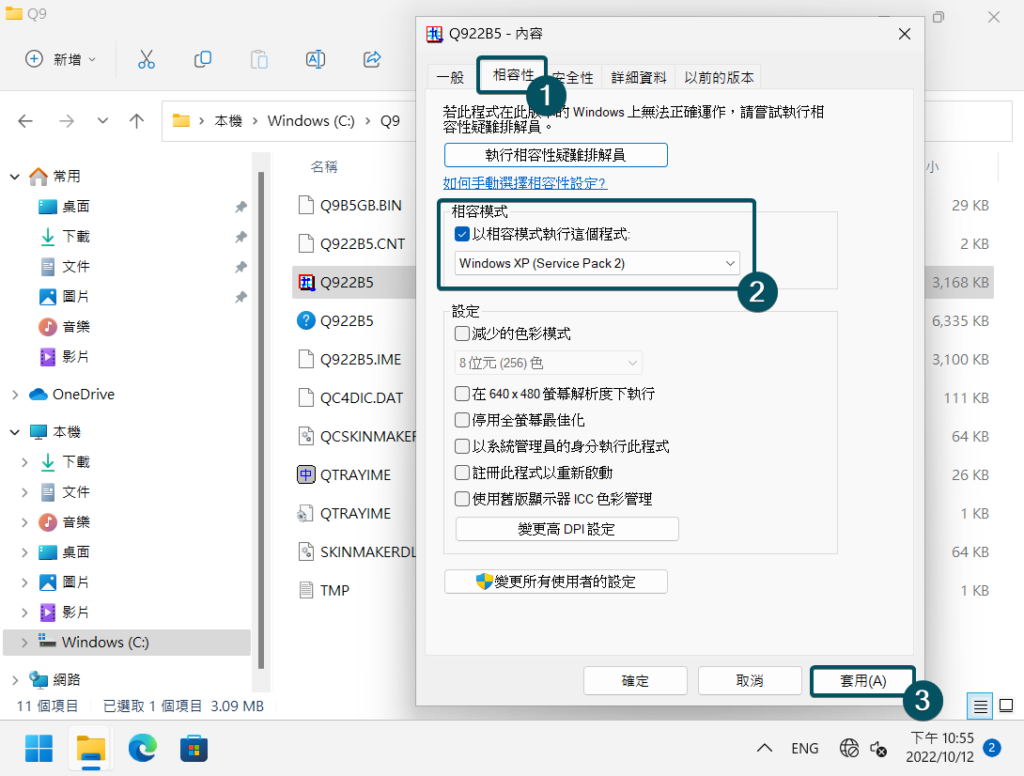Viewport: 1024px width, 776px height.
Task: Switch to the 以前的版本 tab
Action: pos(719,77)
